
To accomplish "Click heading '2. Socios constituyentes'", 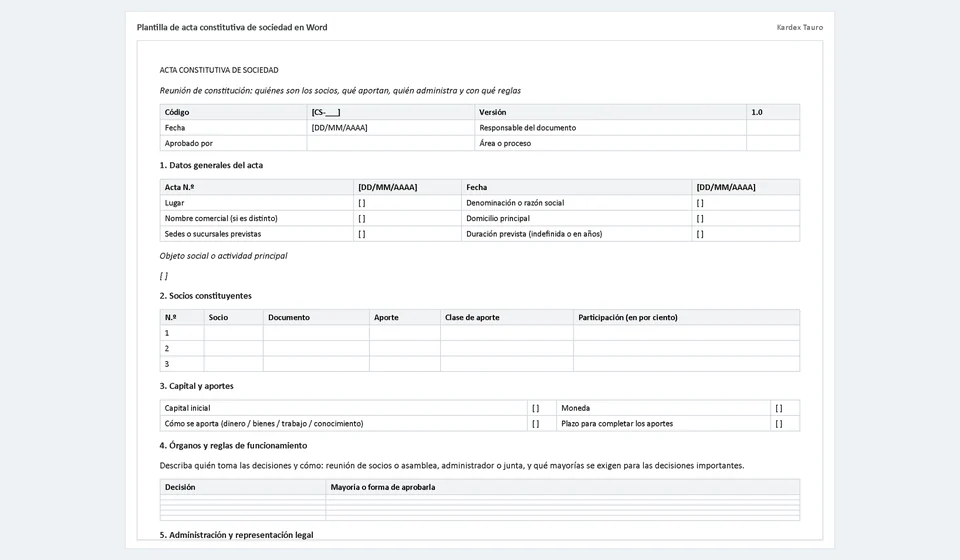I will coord(206,296).
